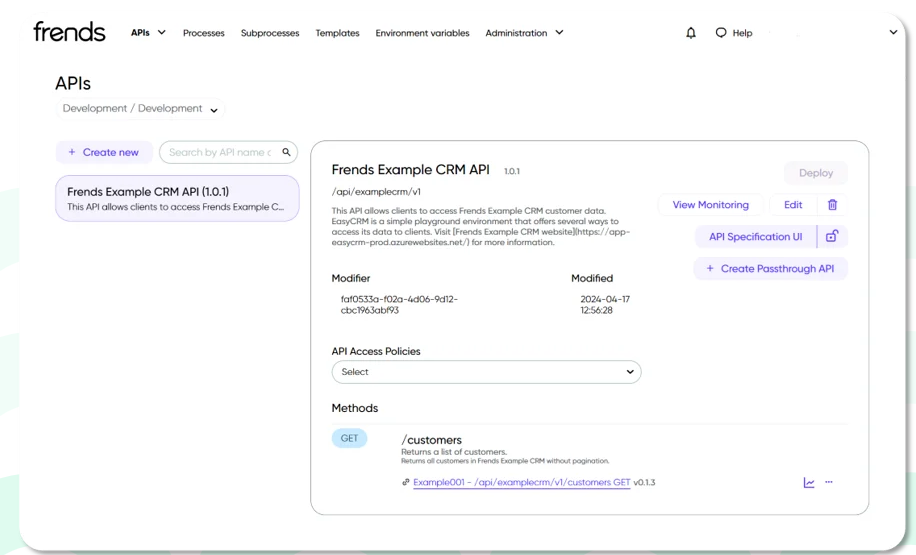Open the notifications bell
This screenshot has width=916, height=555.
pos(691,33)
